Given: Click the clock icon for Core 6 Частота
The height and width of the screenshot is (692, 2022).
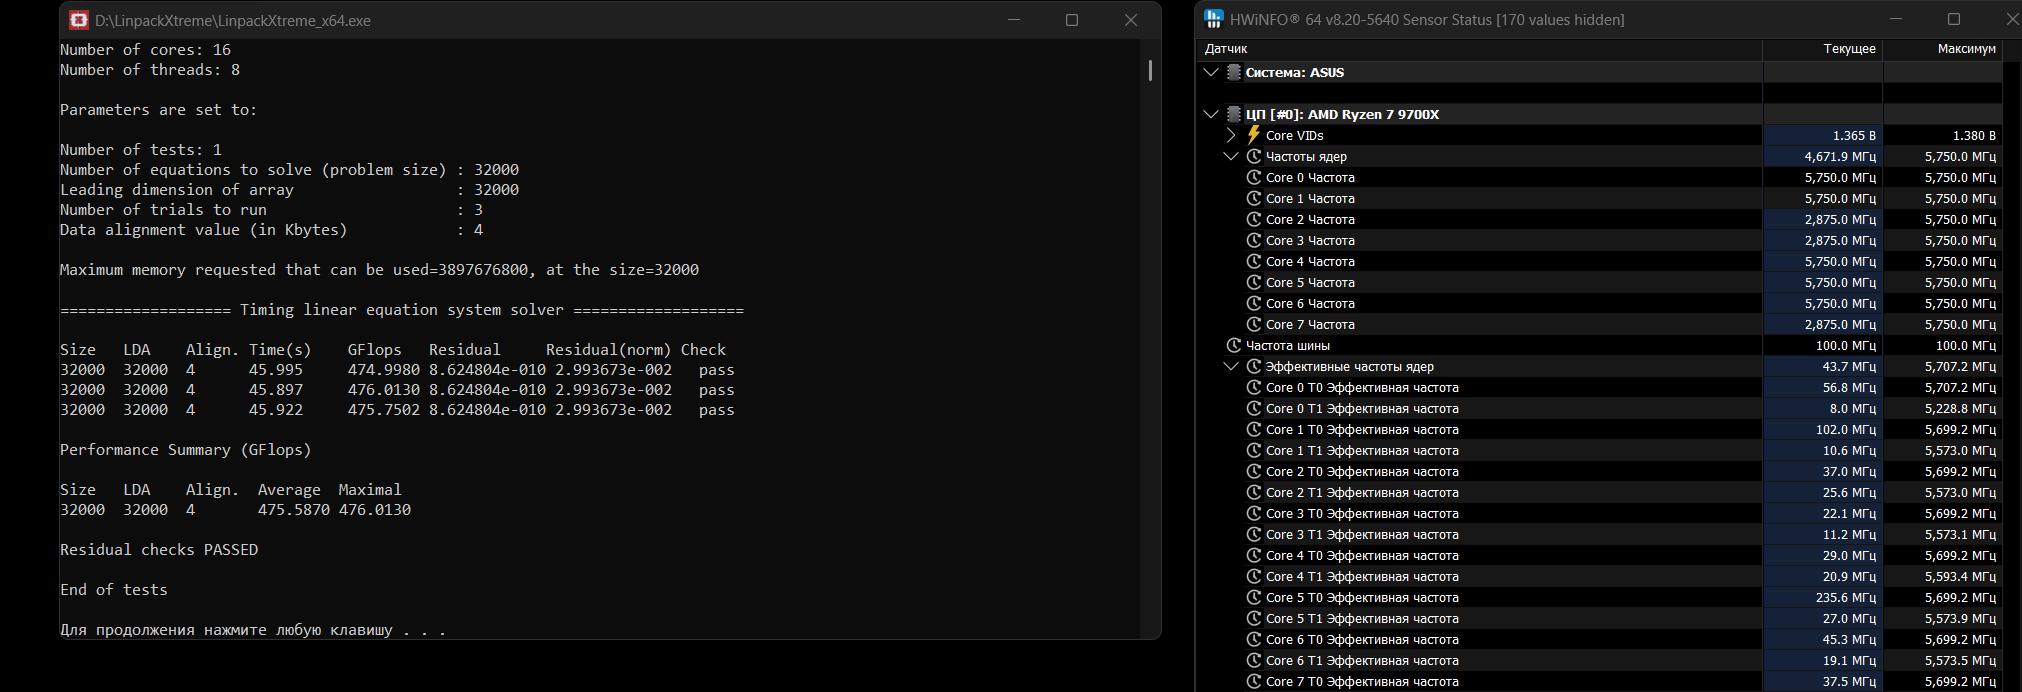Looking at the screenshot, I should [1254, 303].
